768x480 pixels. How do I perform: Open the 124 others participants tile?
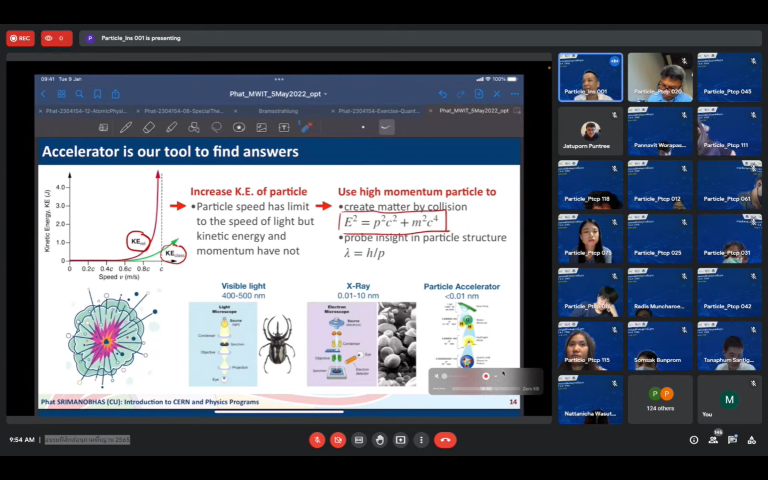click(x=660, y=399)
